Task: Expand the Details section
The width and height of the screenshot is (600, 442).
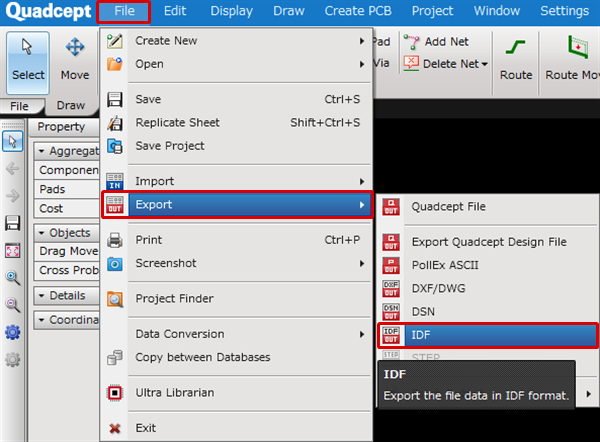Action: click(x=42, y=296)
